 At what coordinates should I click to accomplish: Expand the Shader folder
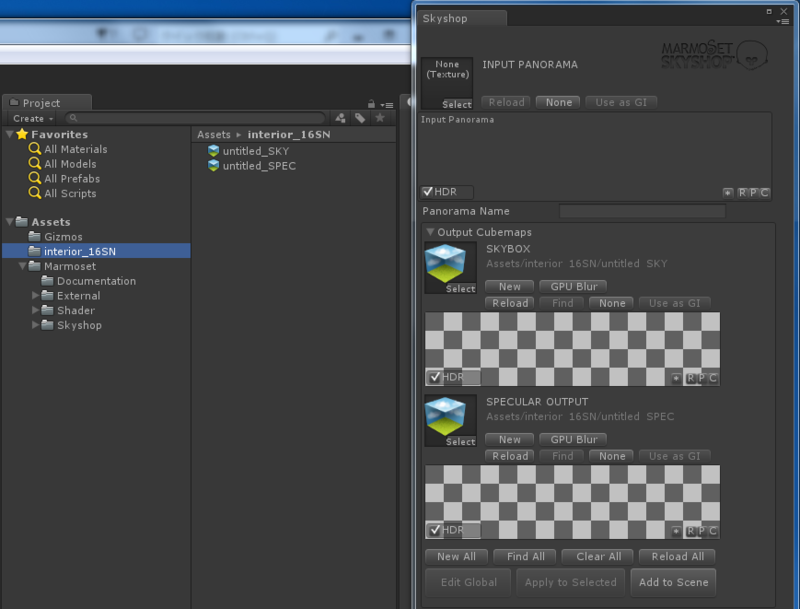click(x=35, y=310)
